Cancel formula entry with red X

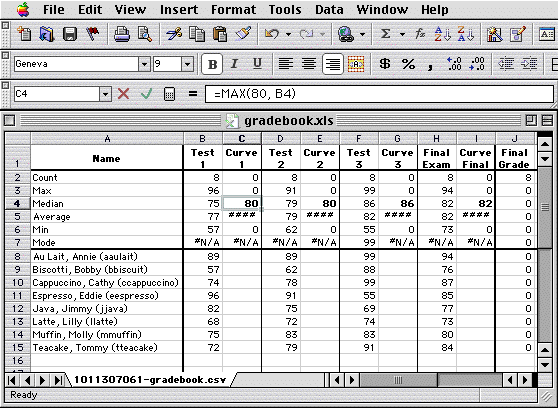coord(123,94)
